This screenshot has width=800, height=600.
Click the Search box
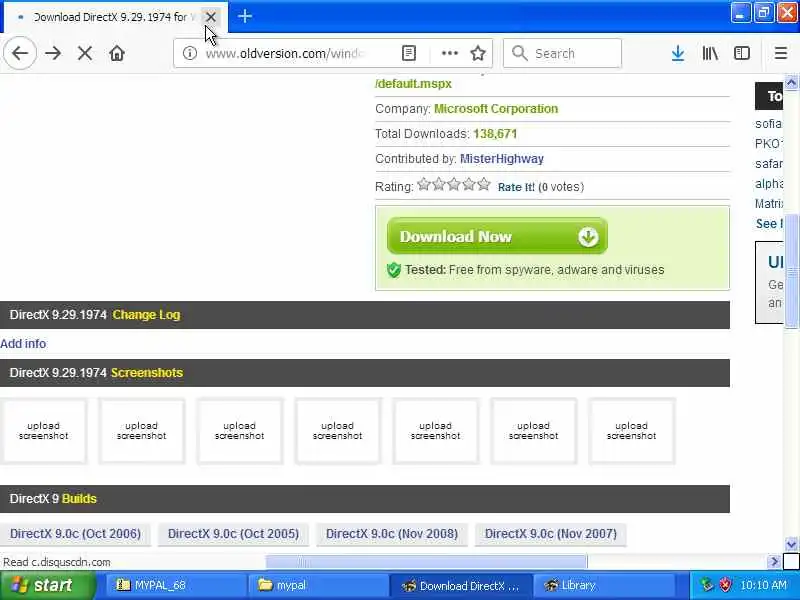pos(562,53)
